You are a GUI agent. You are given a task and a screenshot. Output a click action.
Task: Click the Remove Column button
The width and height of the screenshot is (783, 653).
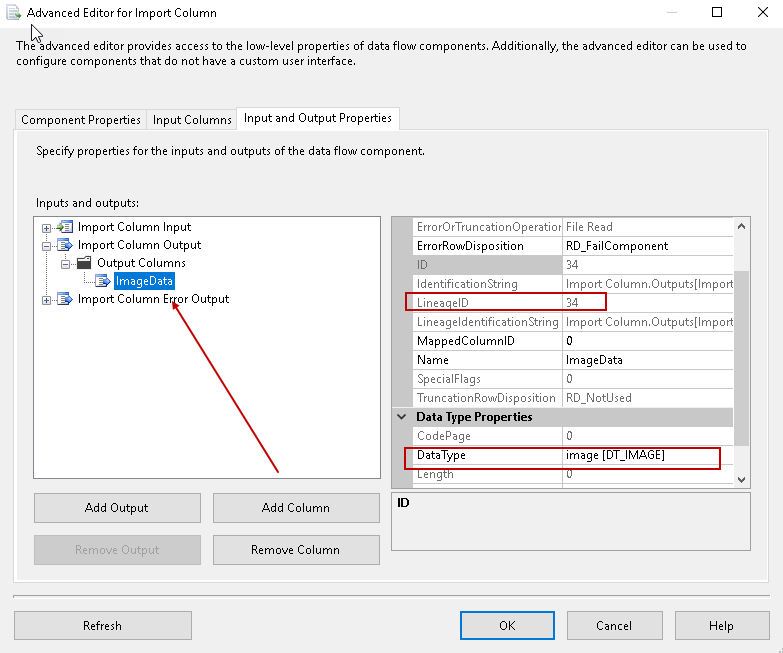(296, 550)
